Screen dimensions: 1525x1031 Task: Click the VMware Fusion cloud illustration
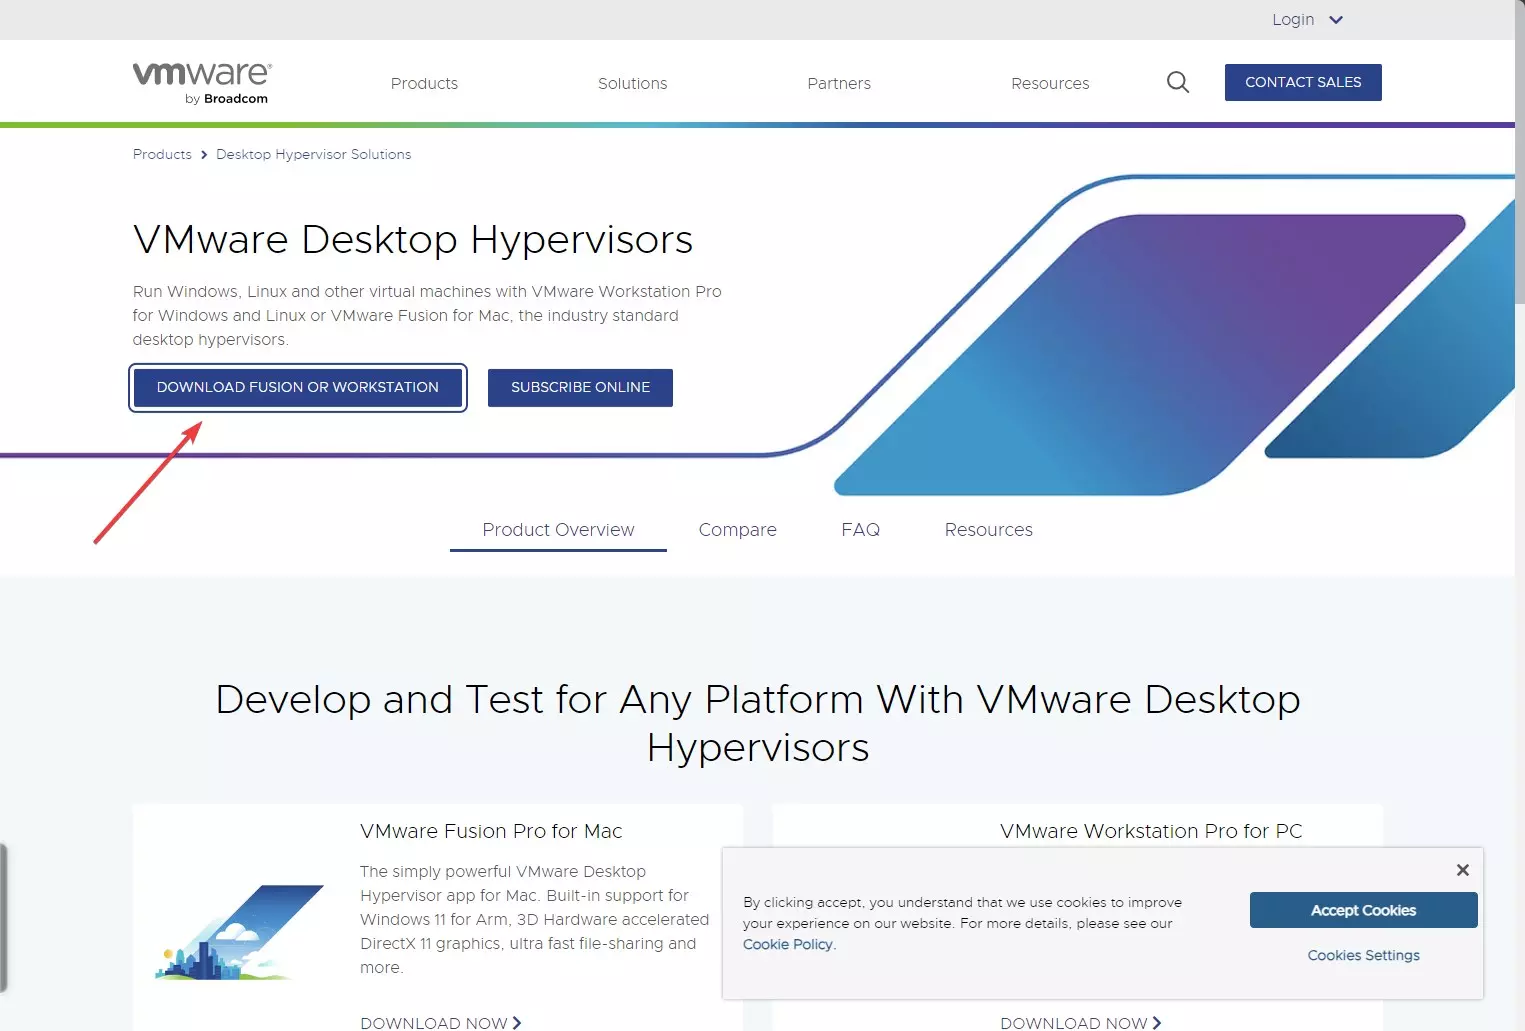tap(238, 930)
